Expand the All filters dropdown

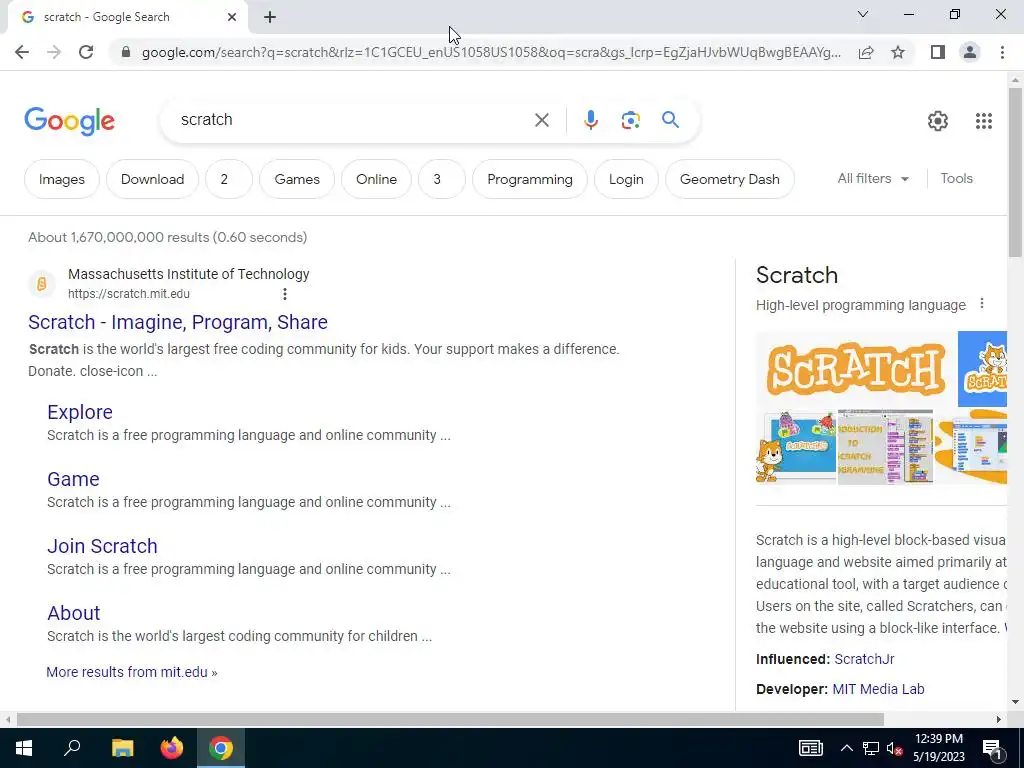(x=873, y=178)
